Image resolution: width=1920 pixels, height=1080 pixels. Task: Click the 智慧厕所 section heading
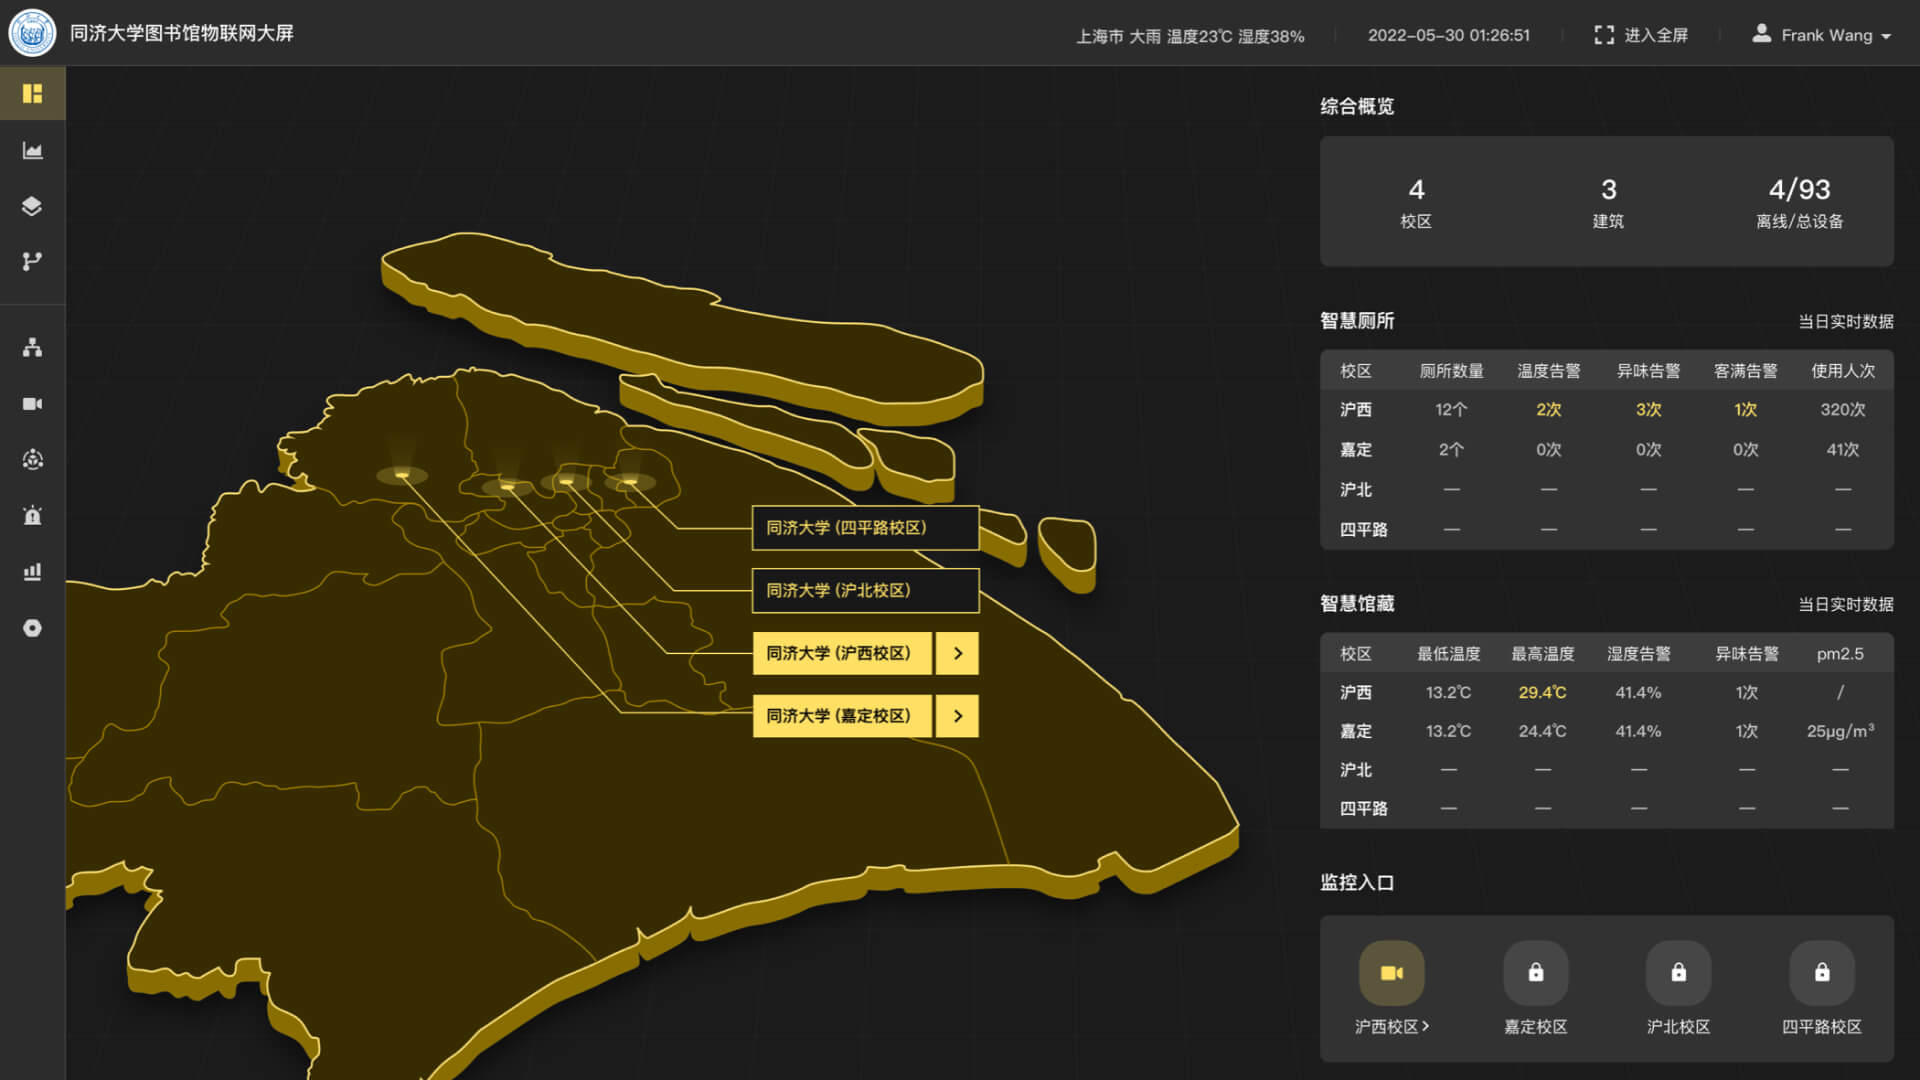pos(1357,321)
